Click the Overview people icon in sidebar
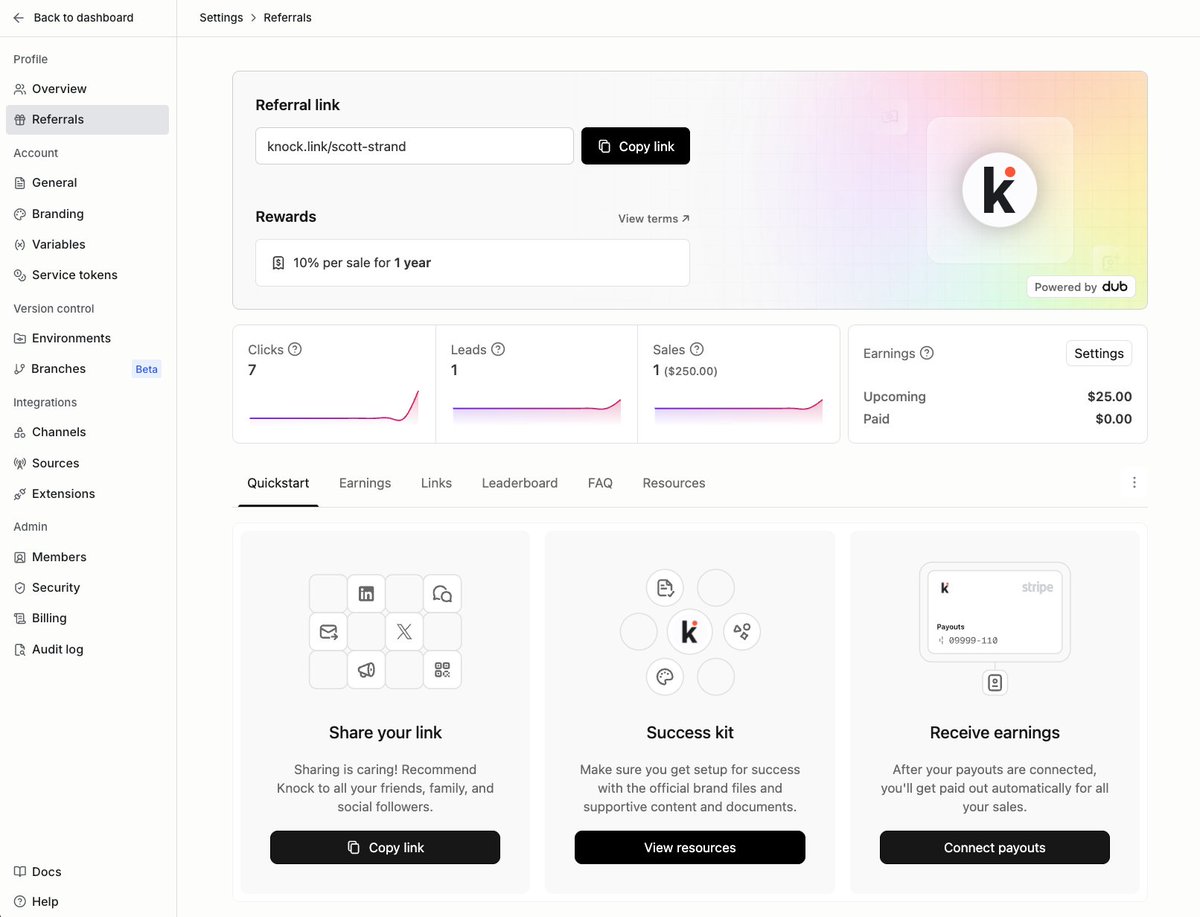 (x=20, y=89)
